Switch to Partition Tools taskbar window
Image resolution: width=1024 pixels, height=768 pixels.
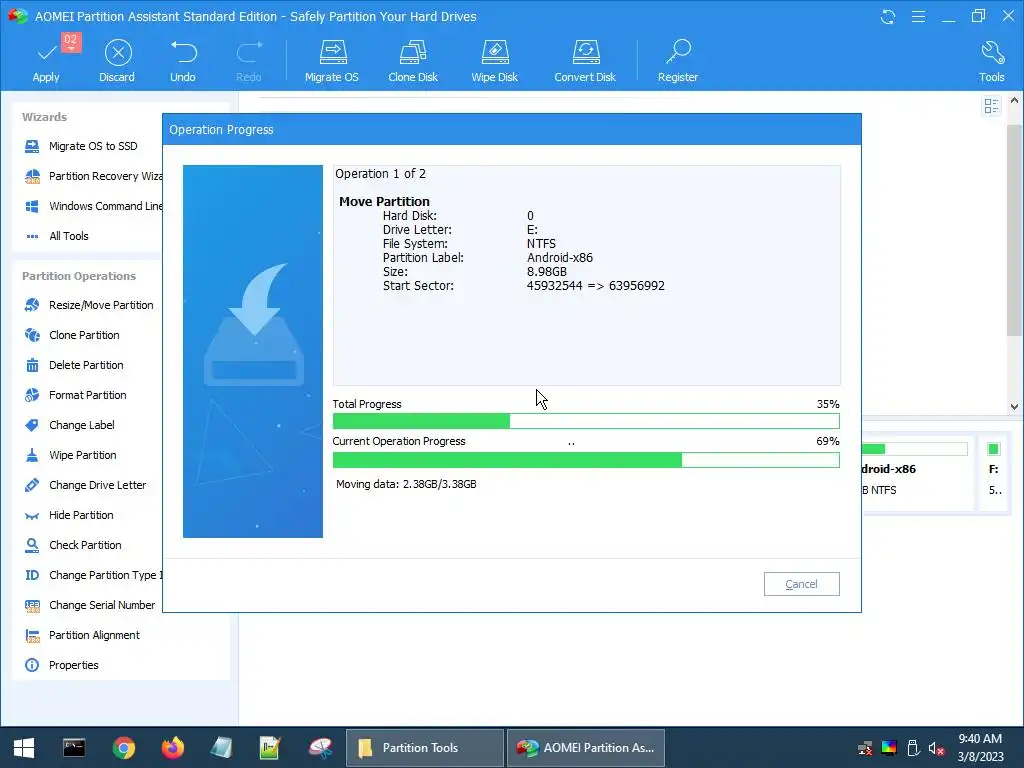[424, 748]
